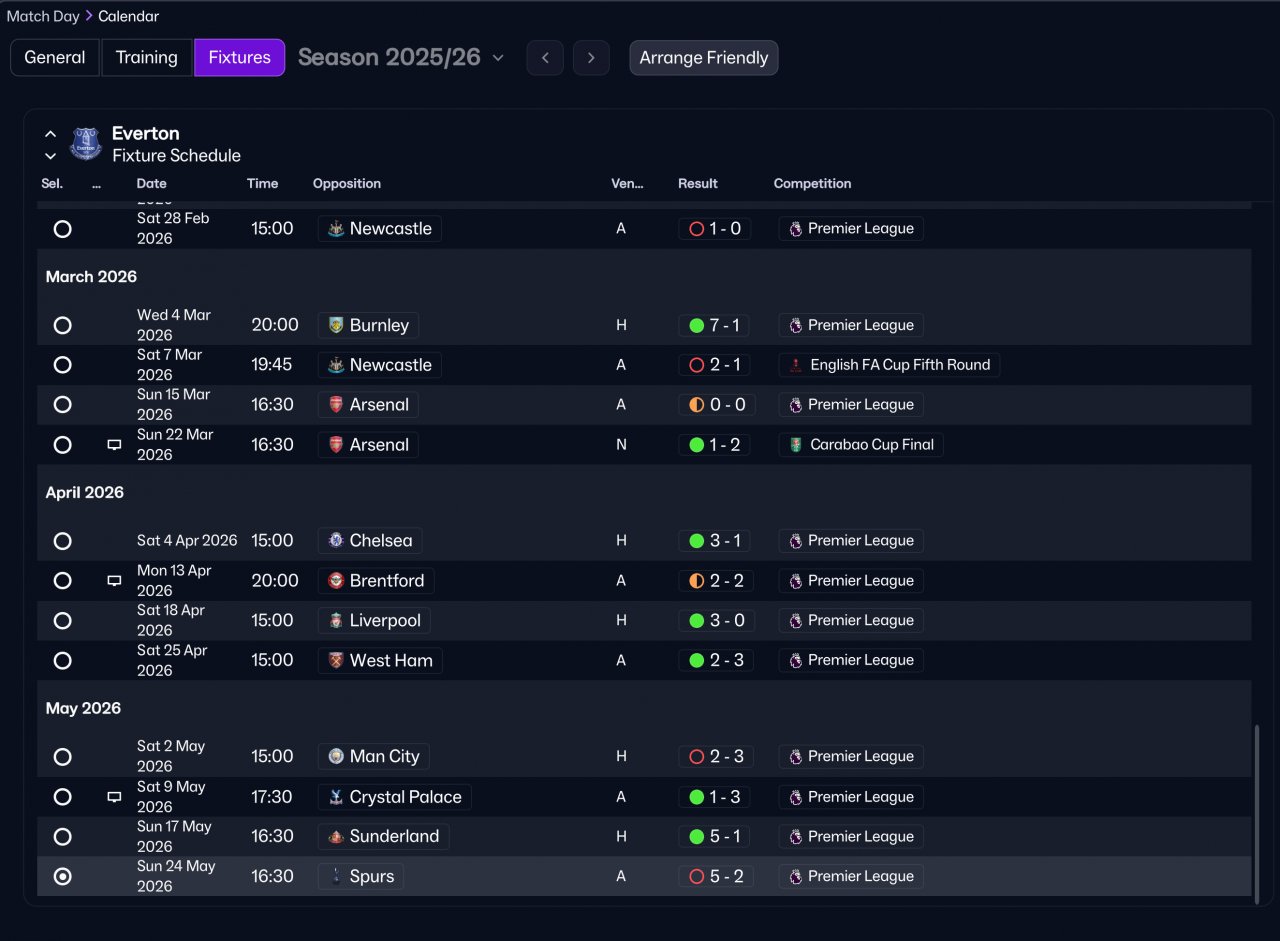Image resolution: width=1280 pixels, height=941 pixels.
Task: Click the Liverpool club badge icon
Action: pos(336,621)
